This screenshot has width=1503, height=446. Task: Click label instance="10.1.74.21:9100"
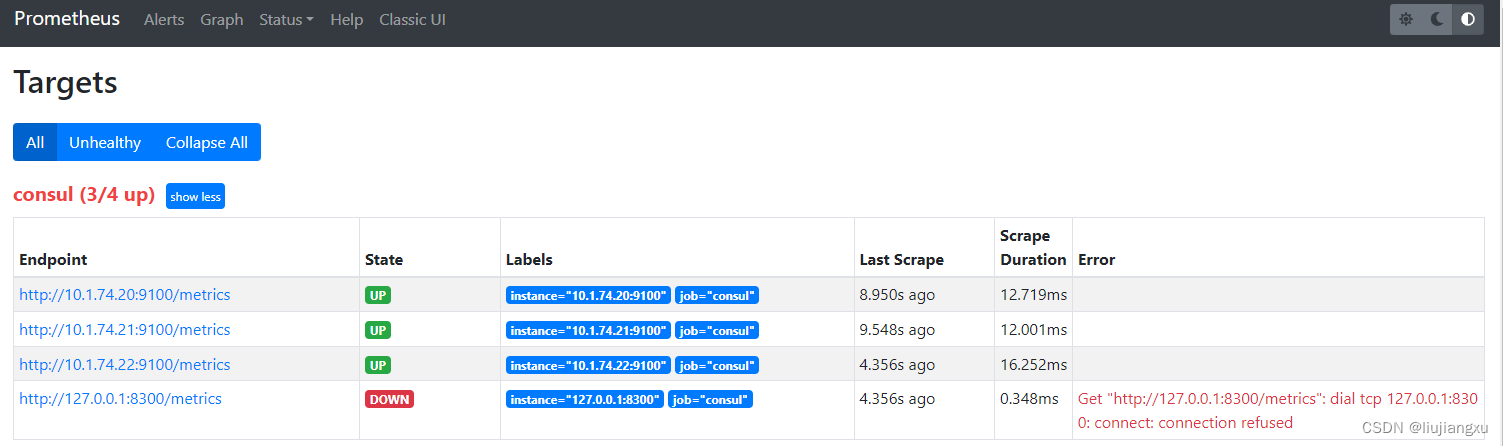(x=588, y=331)
